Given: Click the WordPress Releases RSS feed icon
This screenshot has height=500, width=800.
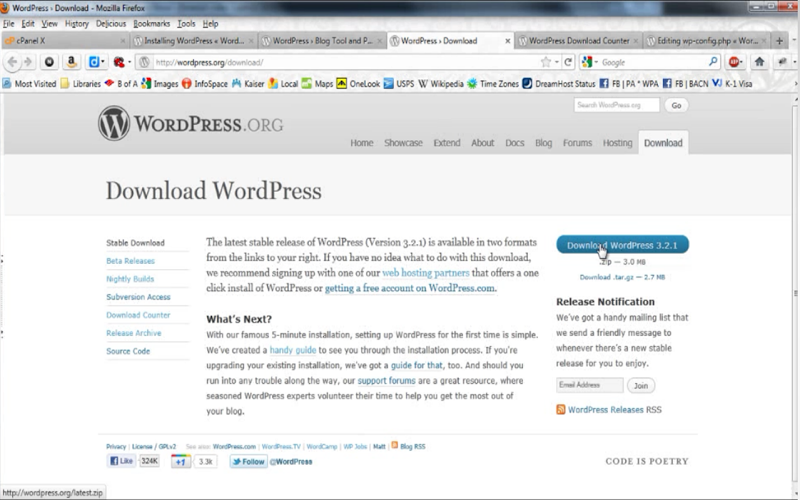Looking at the screenshot, I should [x=561, y=410].
